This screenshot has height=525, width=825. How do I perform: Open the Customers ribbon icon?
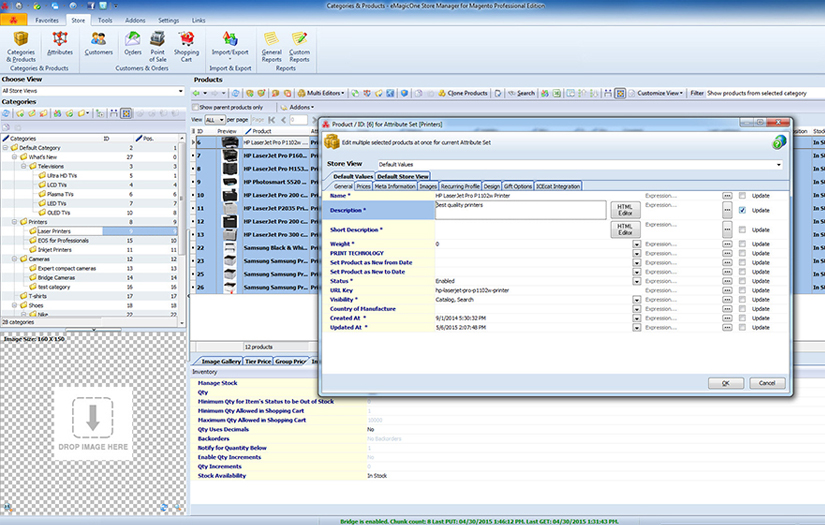click(x=98, y=44)
